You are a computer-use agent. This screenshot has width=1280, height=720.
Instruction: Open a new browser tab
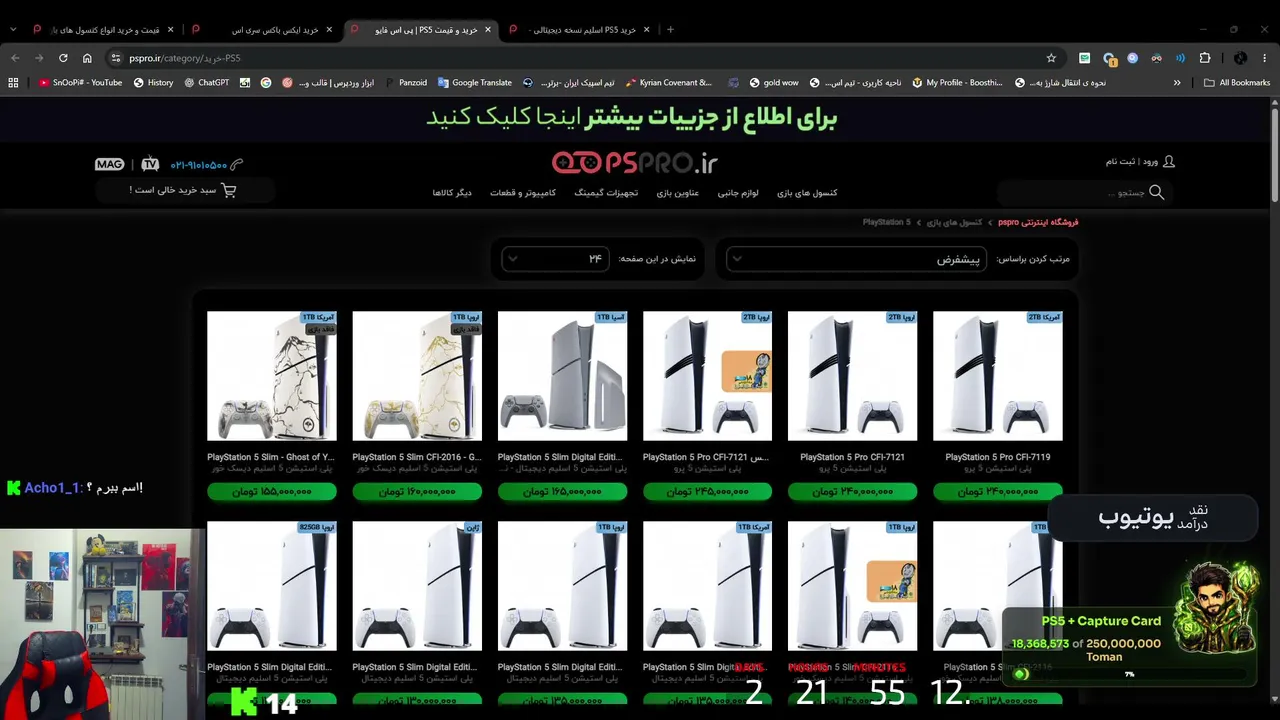pos(670,30)
